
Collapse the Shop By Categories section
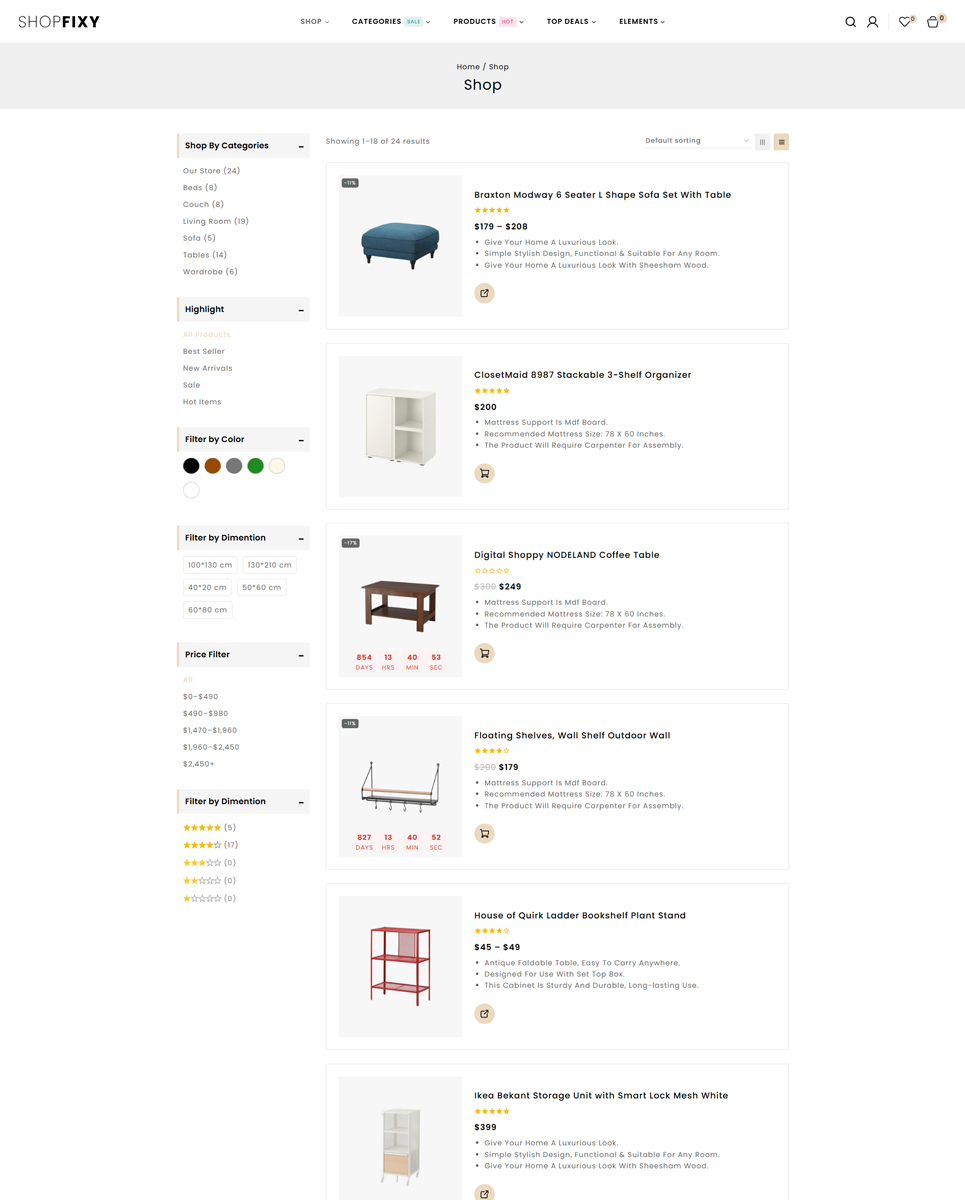point(301,146)
